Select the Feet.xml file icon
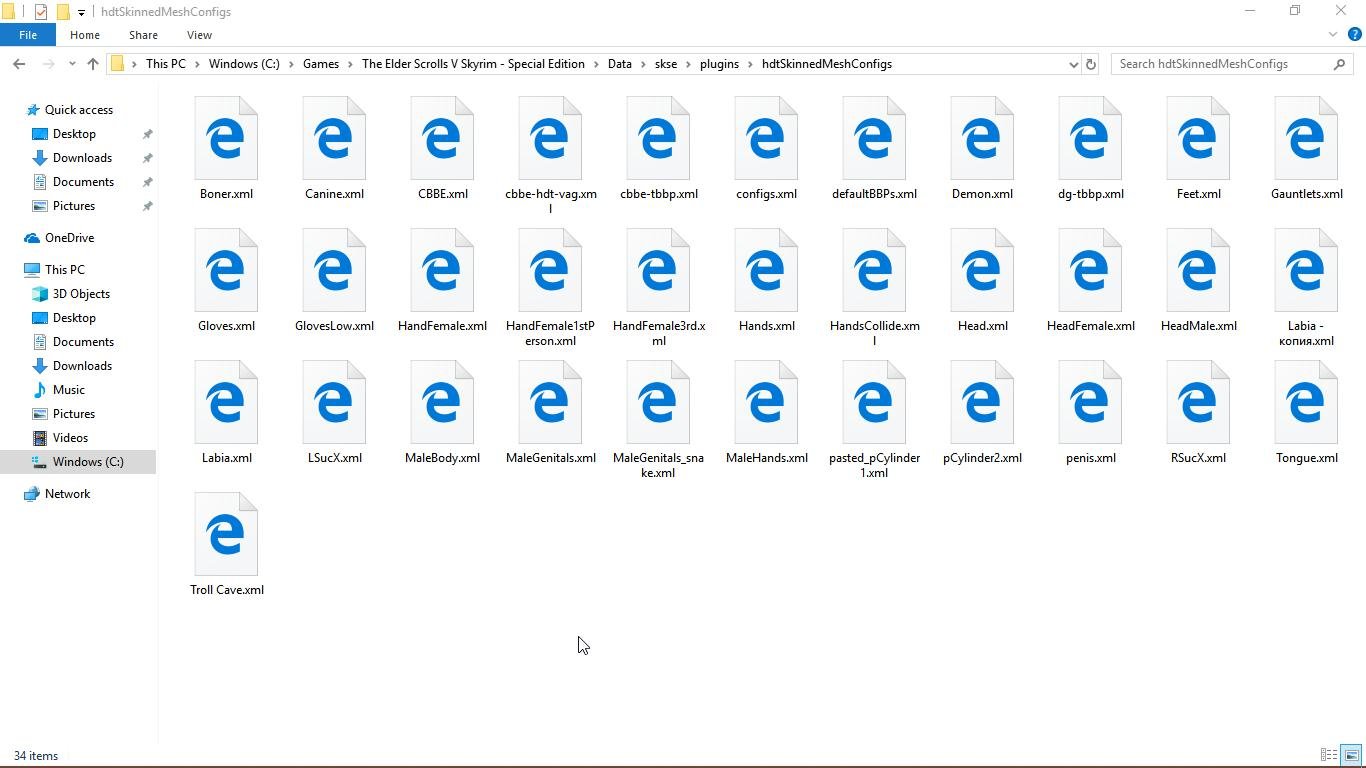The image size is (1366, 768). point(1198,139)
